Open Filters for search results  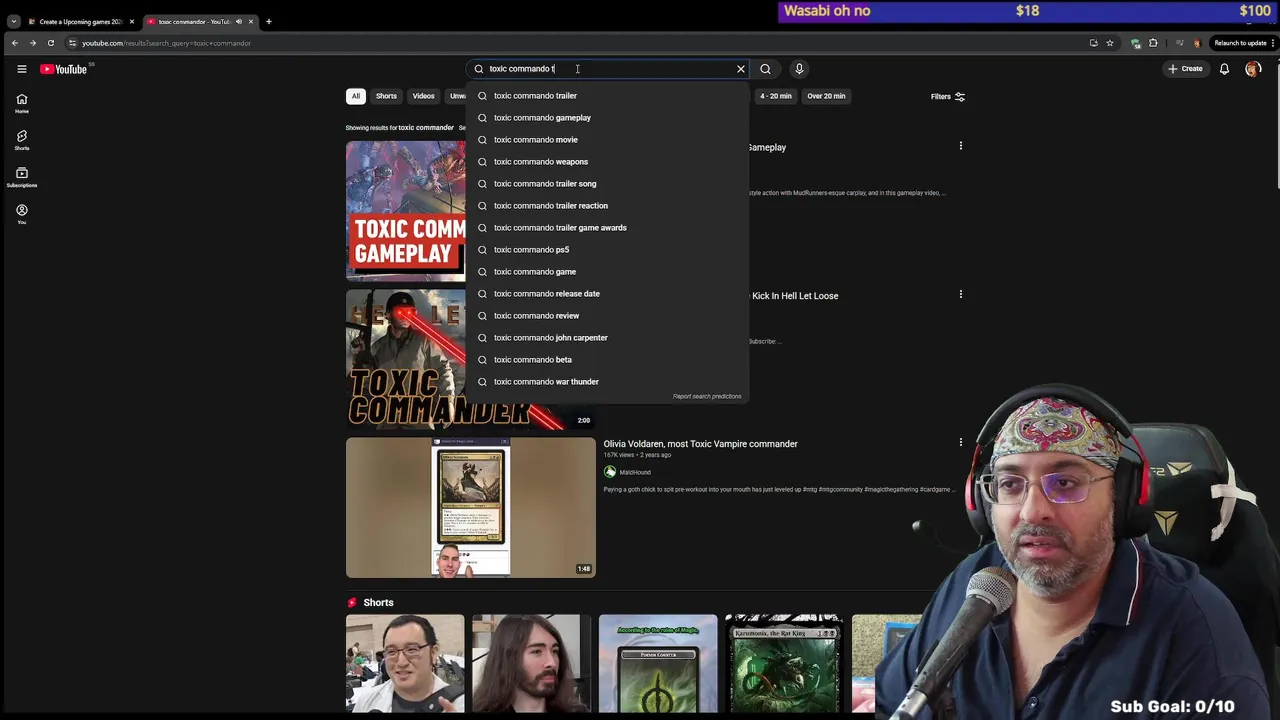tap(947, 97)
